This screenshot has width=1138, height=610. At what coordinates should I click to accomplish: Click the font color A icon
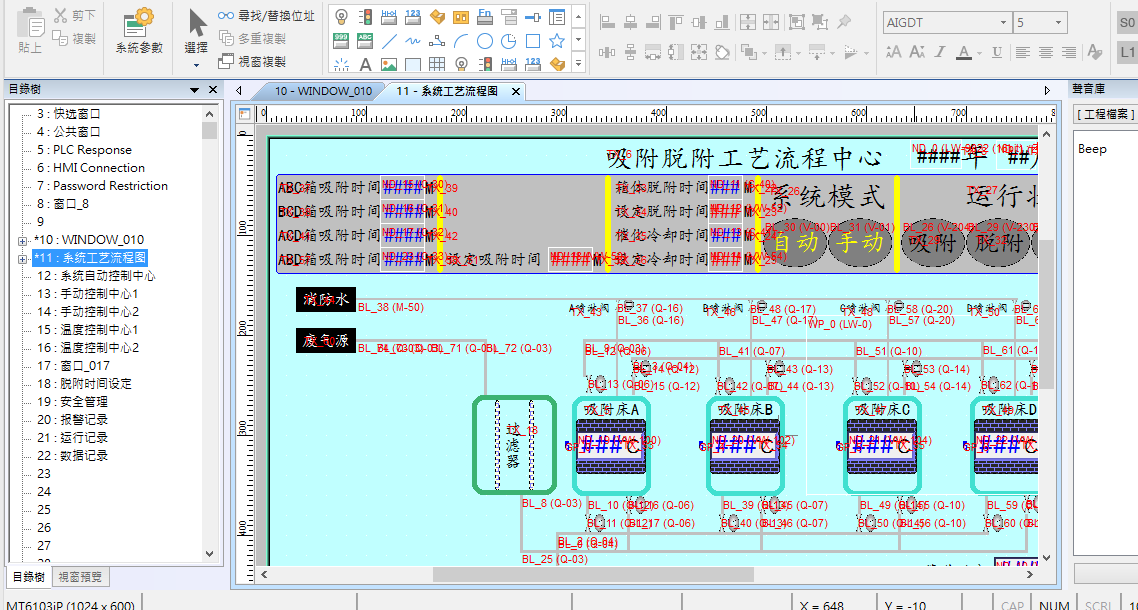(964, 52)
